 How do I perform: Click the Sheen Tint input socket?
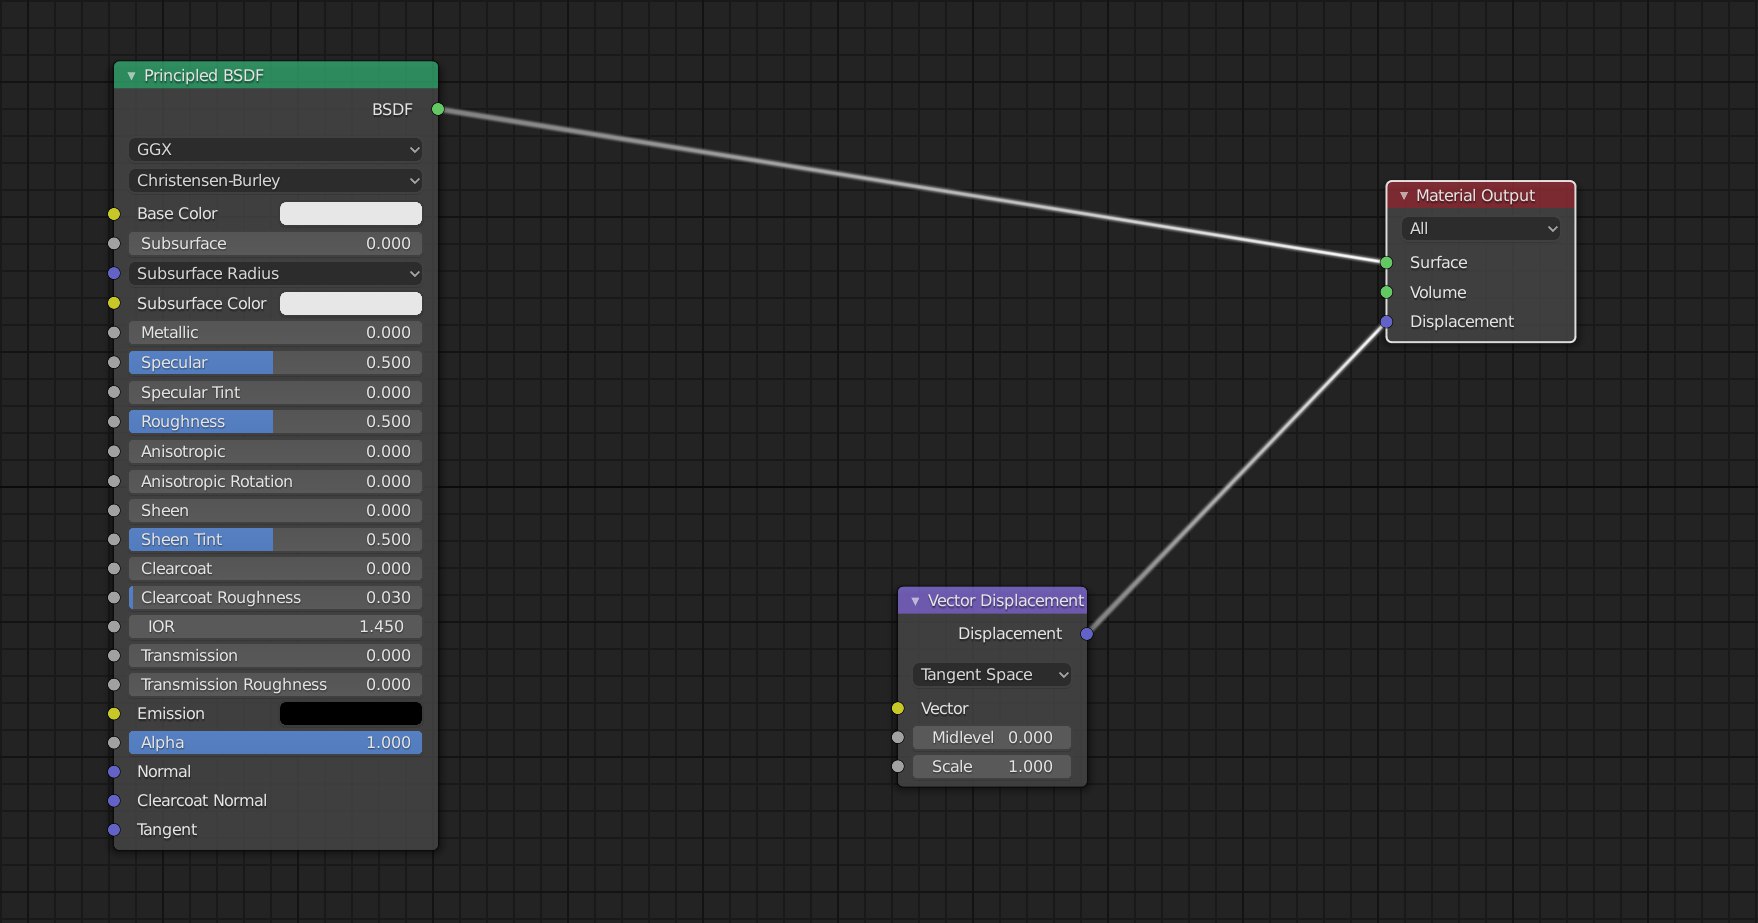click(x=114, y=540)
